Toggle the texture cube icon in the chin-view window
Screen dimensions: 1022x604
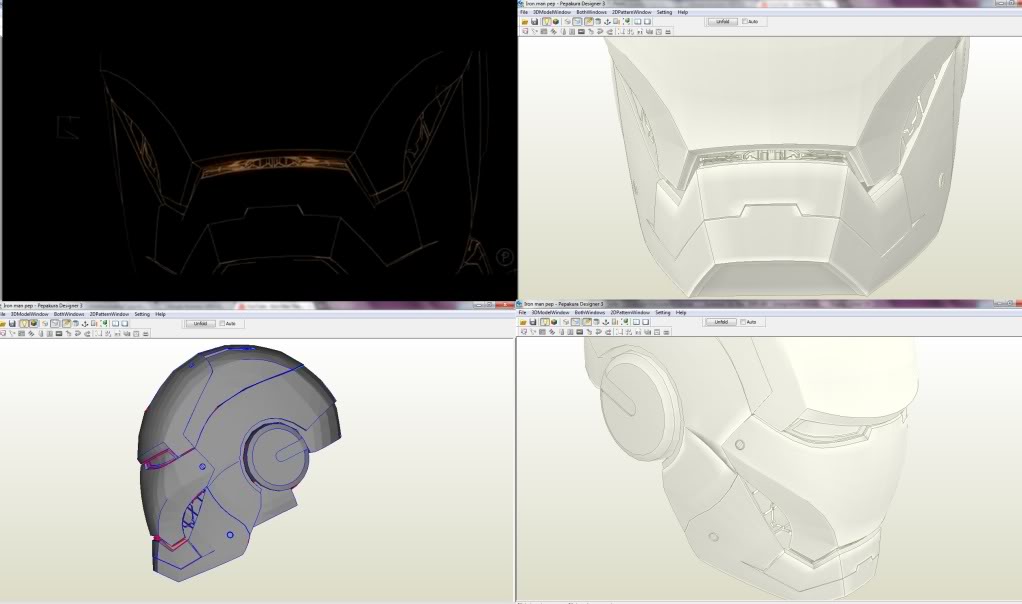(x=555, y=22)
